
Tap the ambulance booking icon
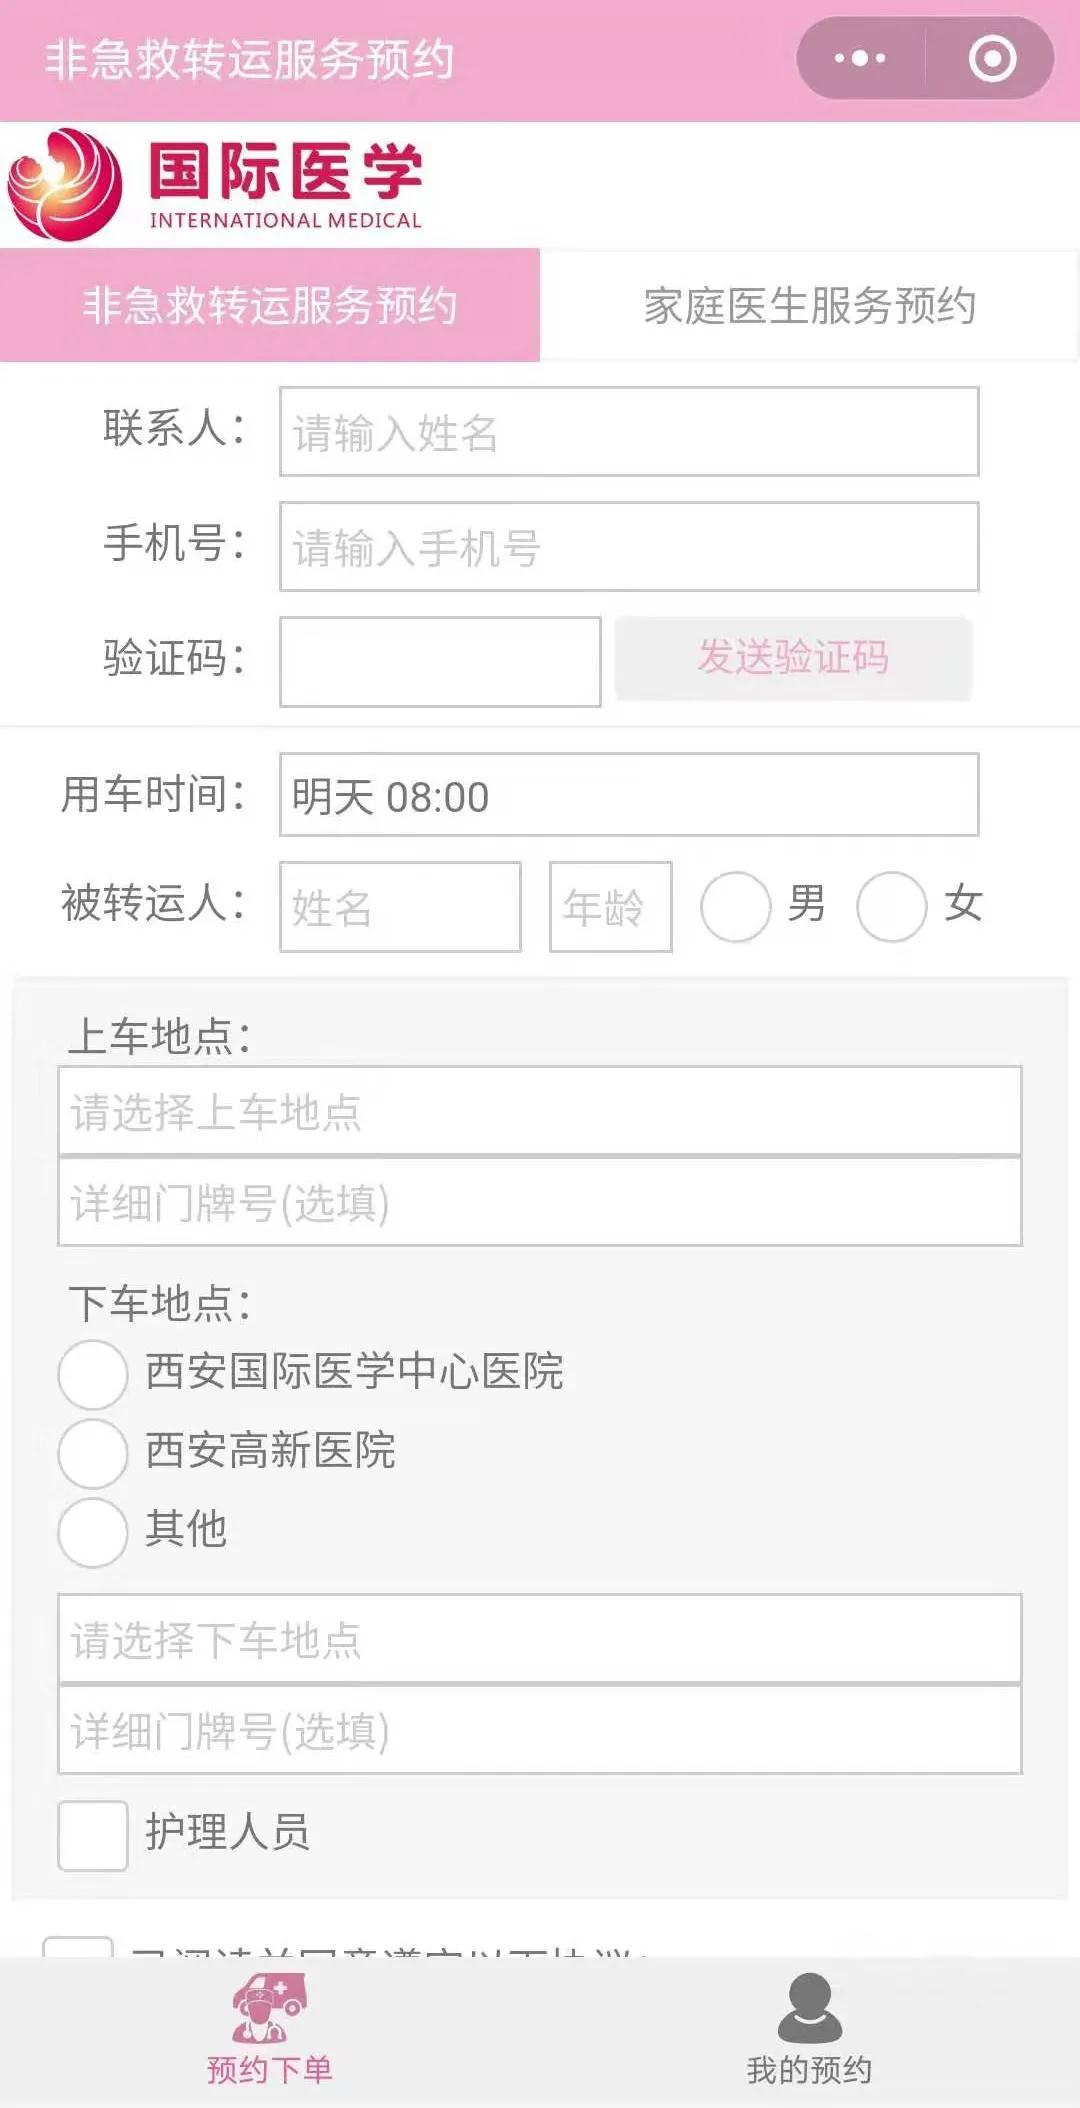(x=269, y=2008)
